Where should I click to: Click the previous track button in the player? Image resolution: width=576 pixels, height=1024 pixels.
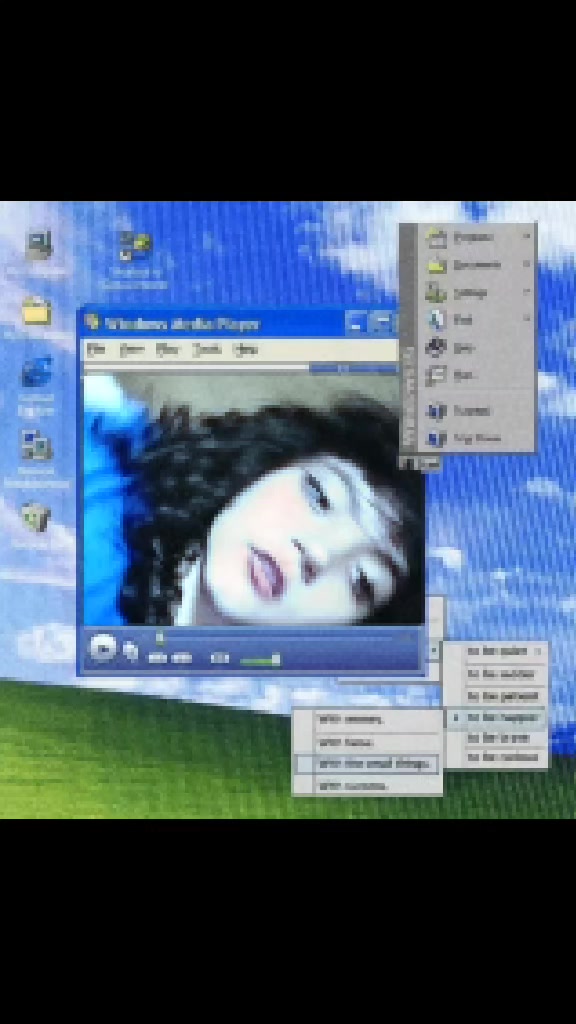tap(157, 658)
